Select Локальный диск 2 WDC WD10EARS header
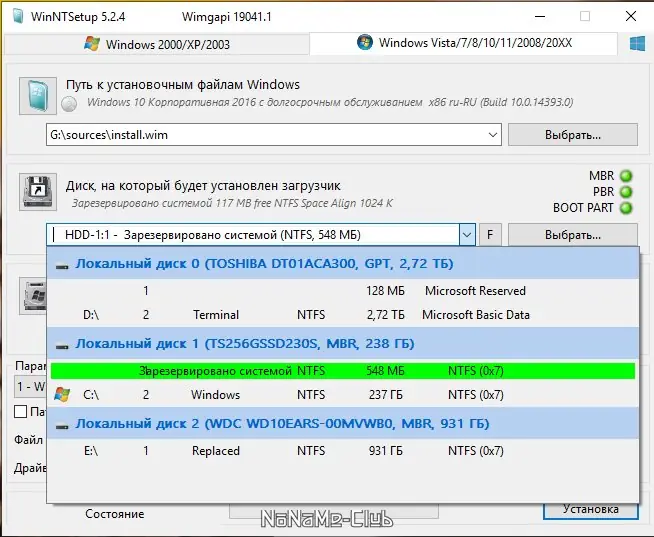The image size is (654, 537). tap(343, 424)
